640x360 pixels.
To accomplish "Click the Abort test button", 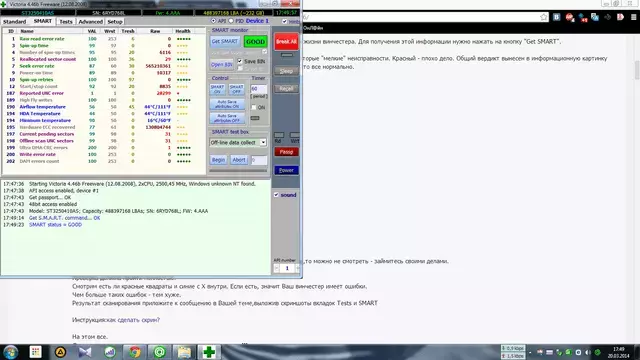I will click(x=239, y=160).
